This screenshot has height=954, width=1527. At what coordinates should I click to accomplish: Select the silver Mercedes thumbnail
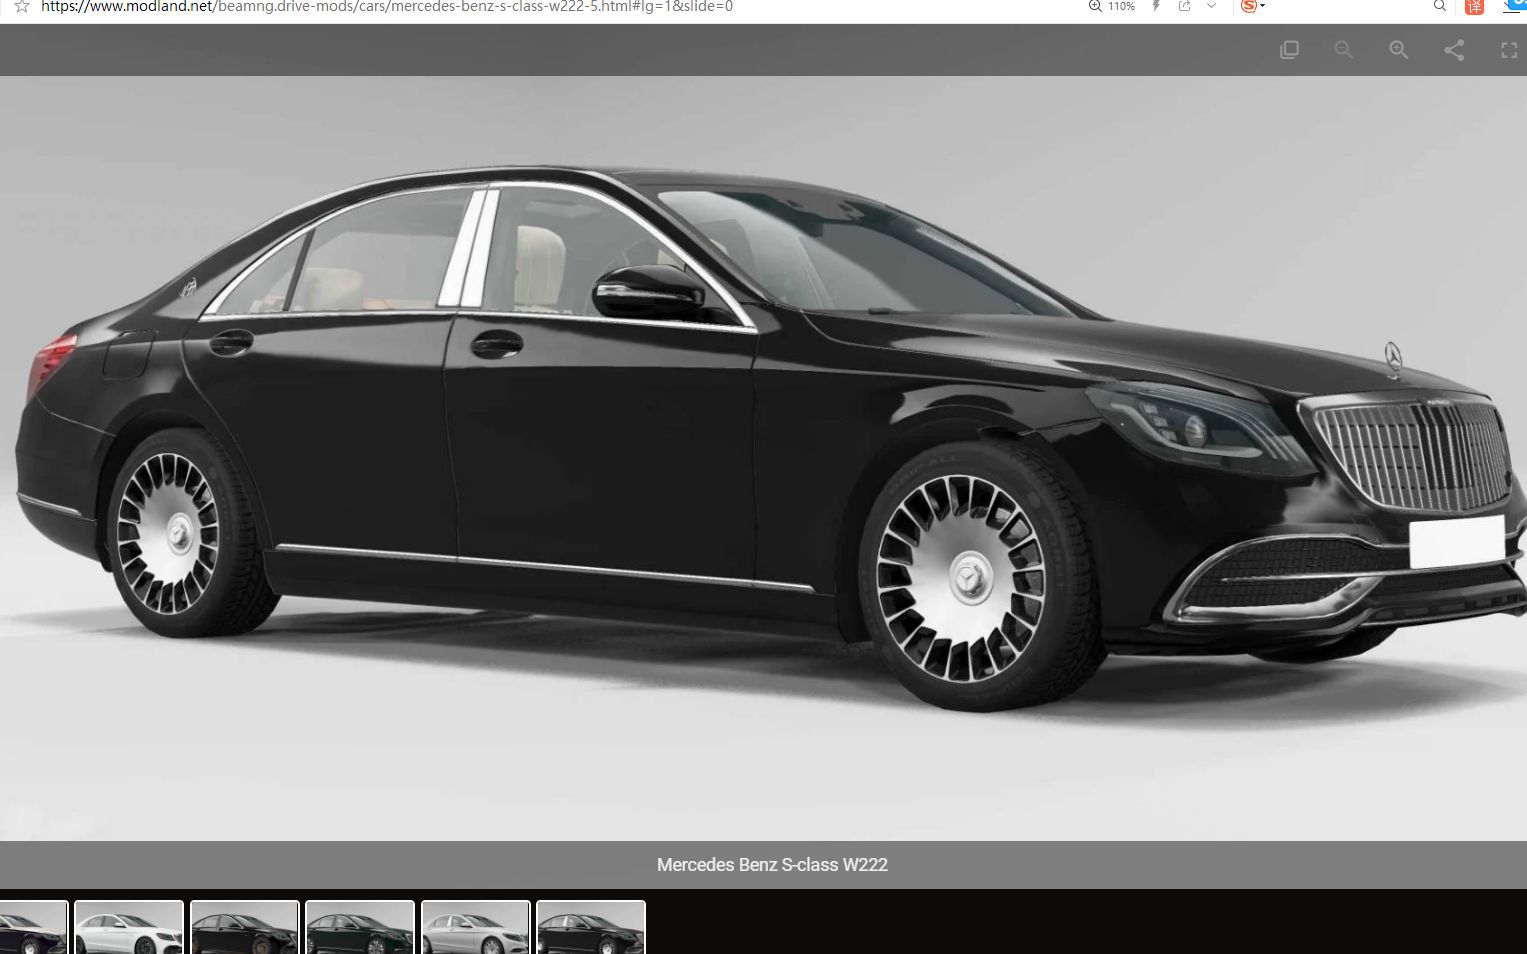click(x=476, y=928)
